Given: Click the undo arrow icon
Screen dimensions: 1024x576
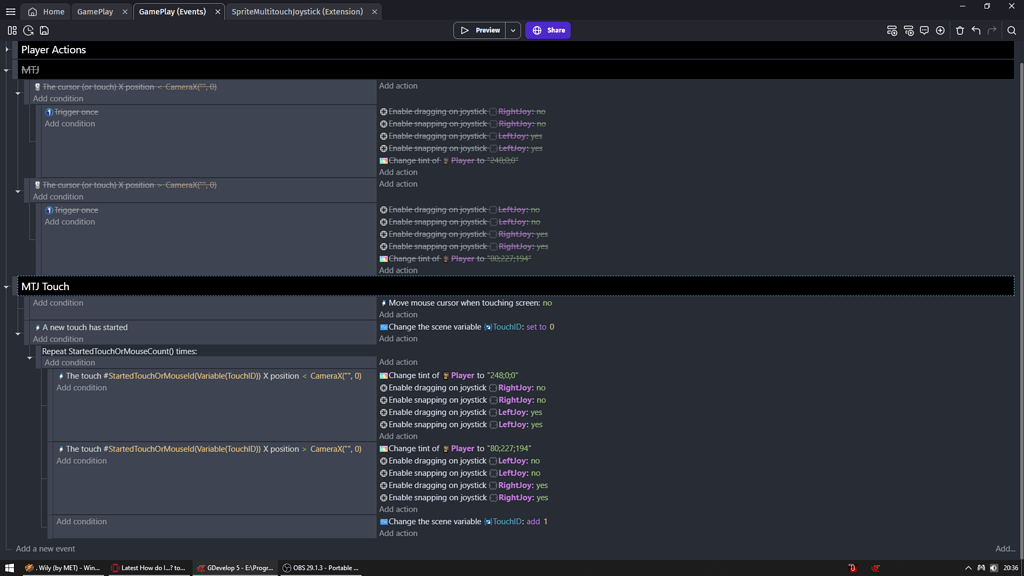Looking at the screenshot, I should [x=976, y=31].
